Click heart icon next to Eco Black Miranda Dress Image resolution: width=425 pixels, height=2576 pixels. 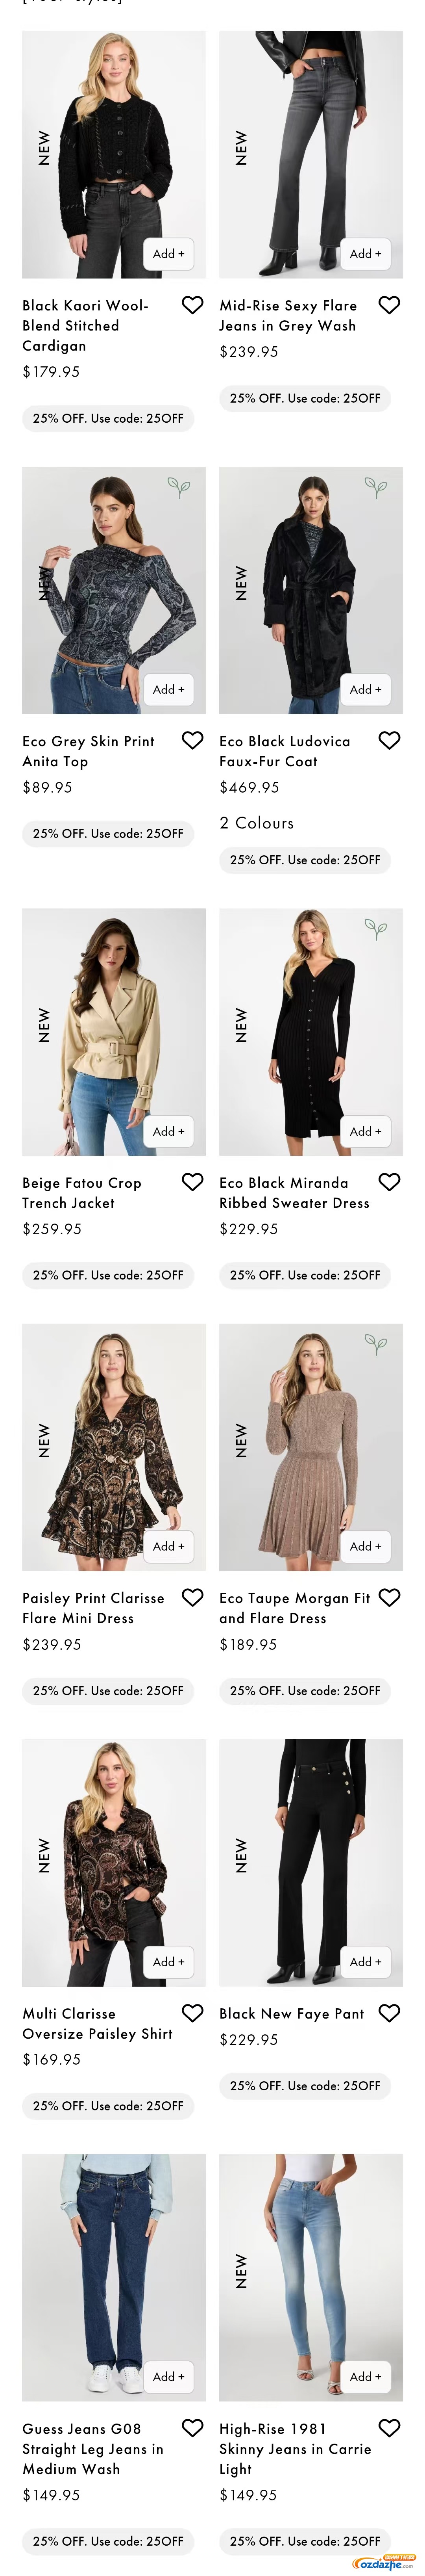click(x=389, y=1182)
